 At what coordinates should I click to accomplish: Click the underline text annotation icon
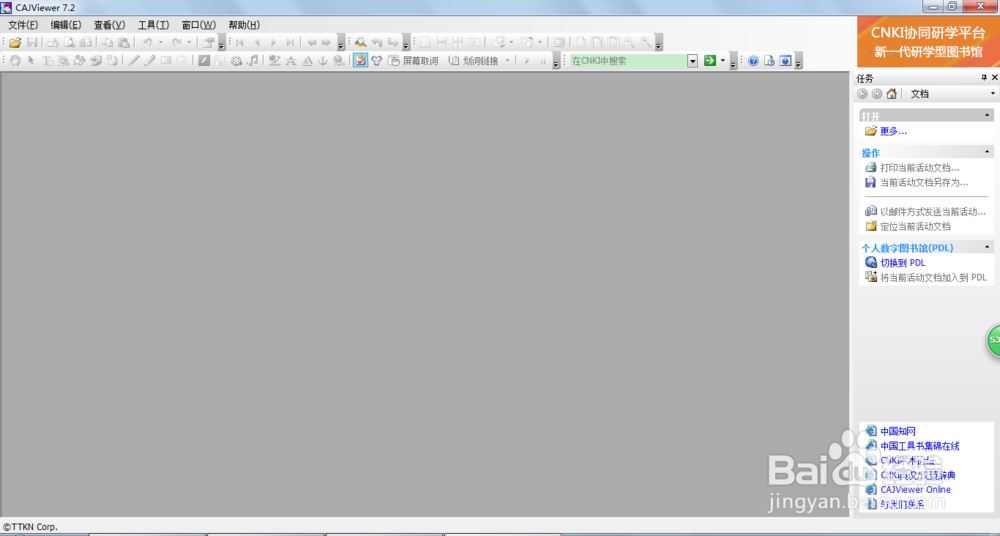click(x=307, y=61)
